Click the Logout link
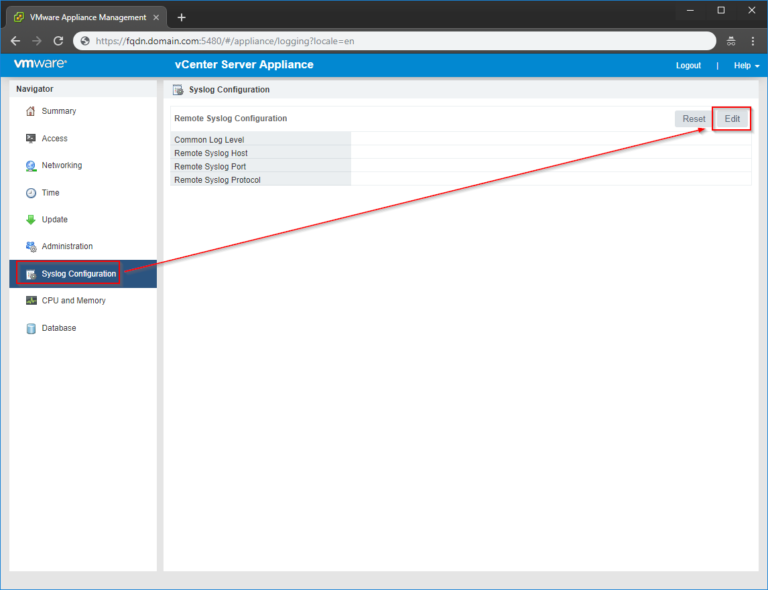 [x=688, y=65]
